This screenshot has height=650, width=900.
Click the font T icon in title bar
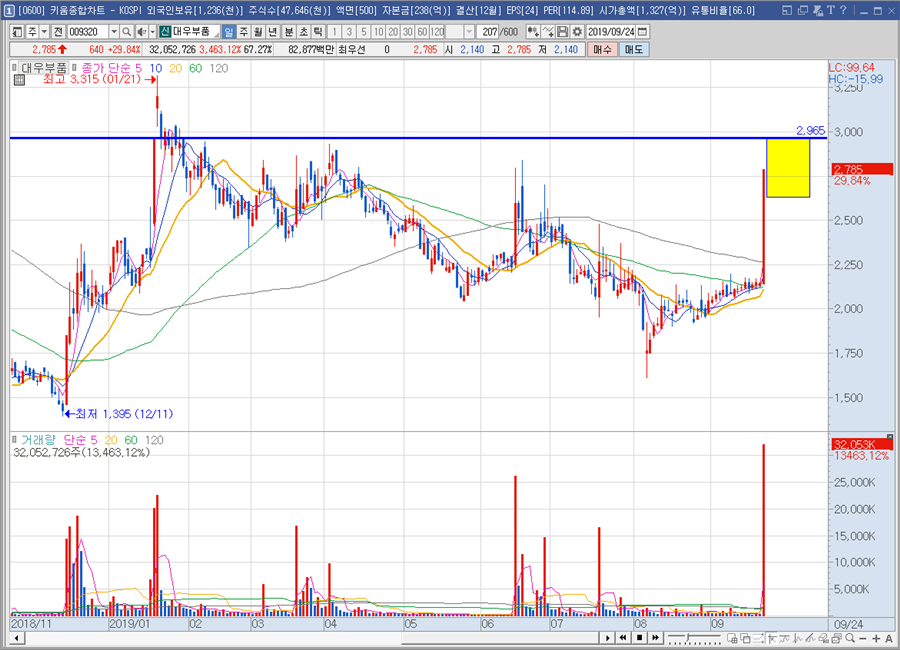[x=830, y=10]
